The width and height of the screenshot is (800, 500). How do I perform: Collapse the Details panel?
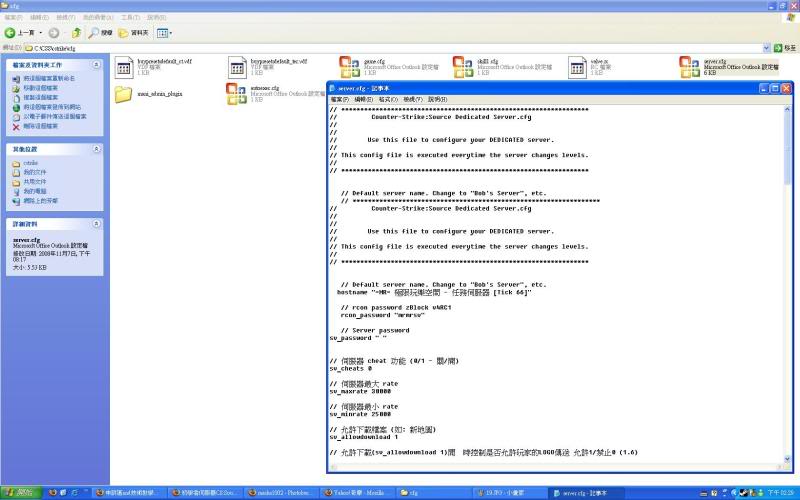pyautogui.click(x=96, y=224)
